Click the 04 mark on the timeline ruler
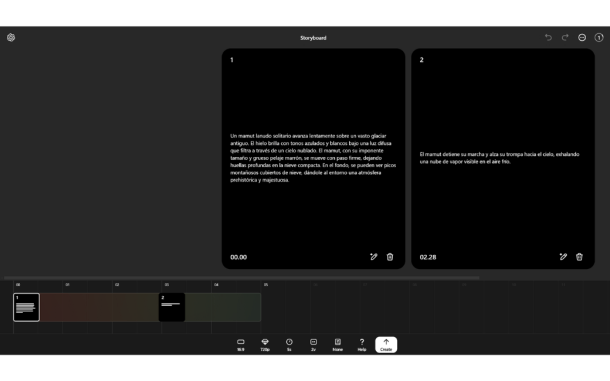The height and width of the screenshot is (381, 610). click(216, 285)
